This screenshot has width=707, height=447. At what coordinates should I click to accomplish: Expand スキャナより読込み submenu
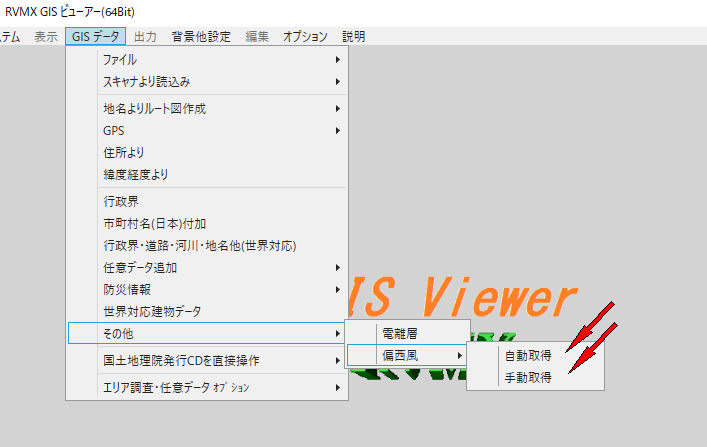click(146, 81)
